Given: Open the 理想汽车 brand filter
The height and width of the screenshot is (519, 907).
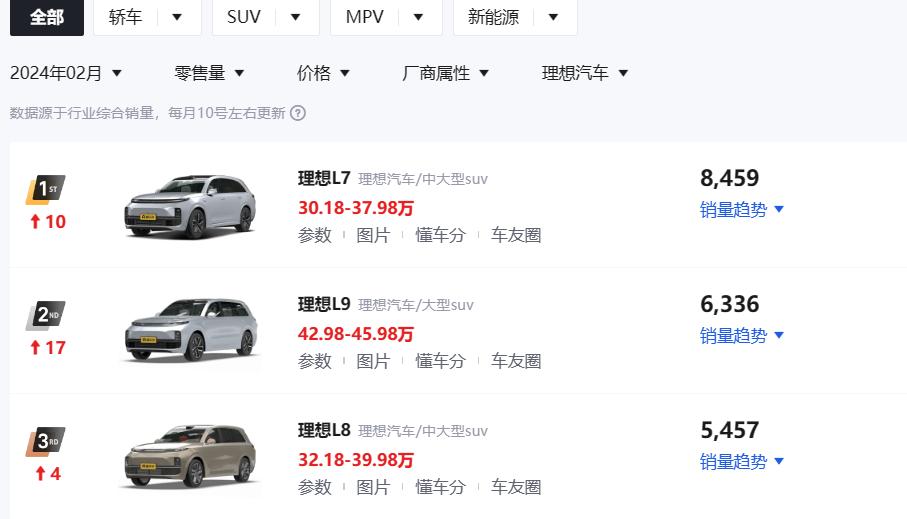Looking at the screenshot, I should click(x=585, y=73).
